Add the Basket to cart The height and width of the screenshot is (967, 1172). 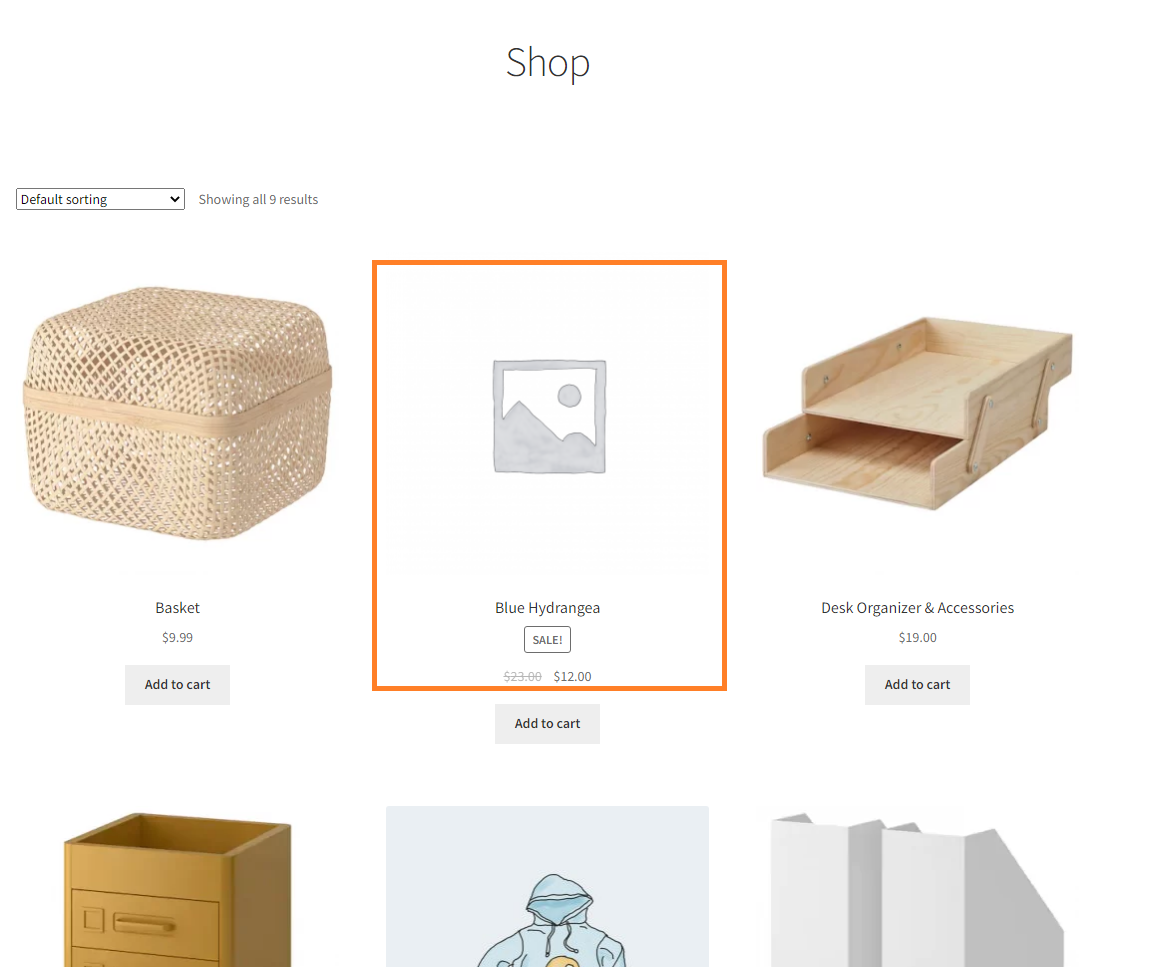click(x=177, y=685)
